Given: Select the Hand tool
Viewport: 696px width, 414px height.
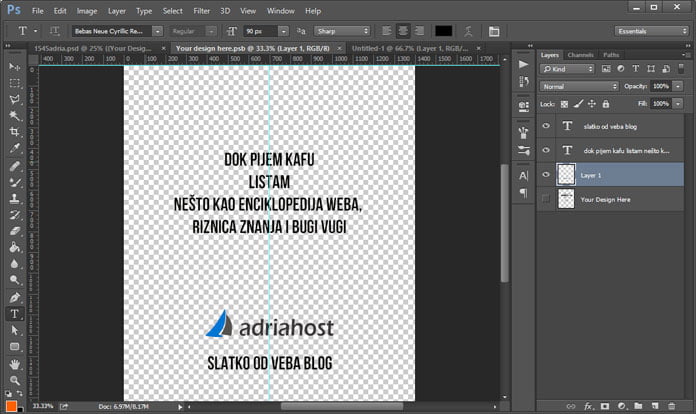Looking at the screenshot, I should [14, 364].
